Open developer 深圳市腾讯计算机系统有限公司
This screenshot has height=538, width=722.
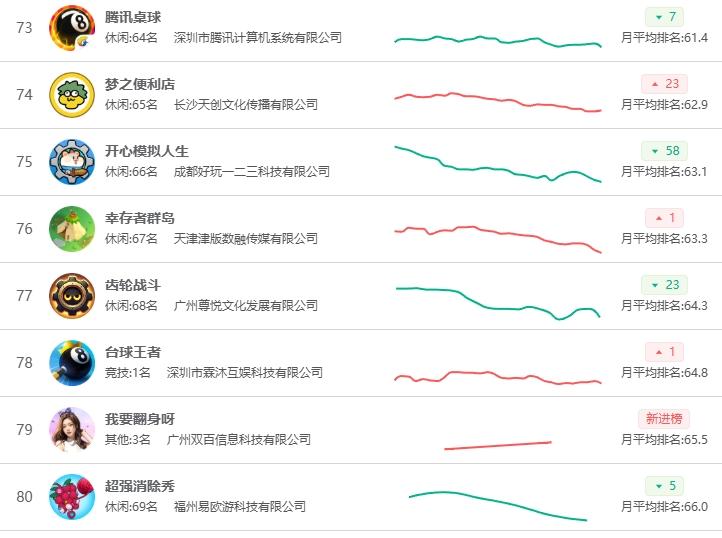pos(258,38)
